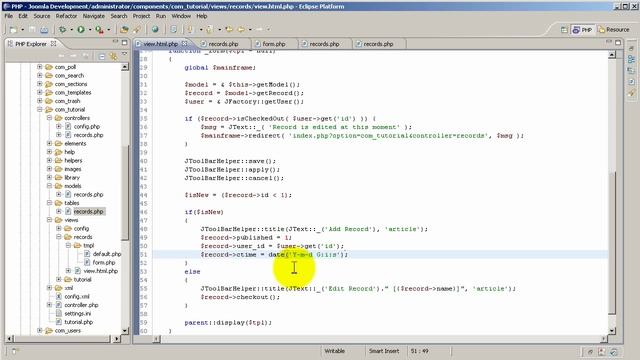Click the top fast-view icon in right trim

[631, 48]
